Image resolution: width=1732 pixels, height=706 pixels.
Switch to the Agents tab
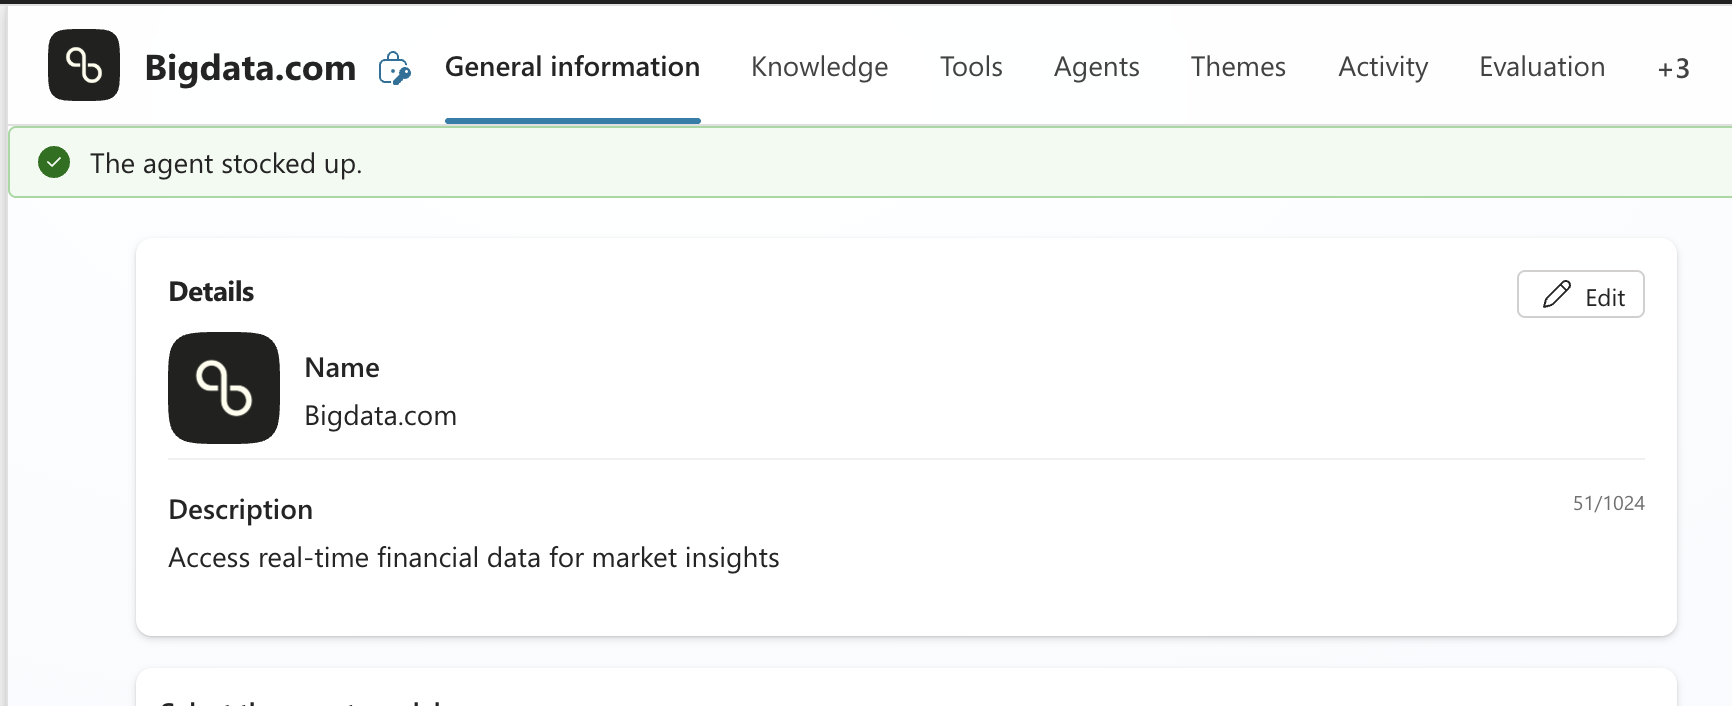(1096, 66)
